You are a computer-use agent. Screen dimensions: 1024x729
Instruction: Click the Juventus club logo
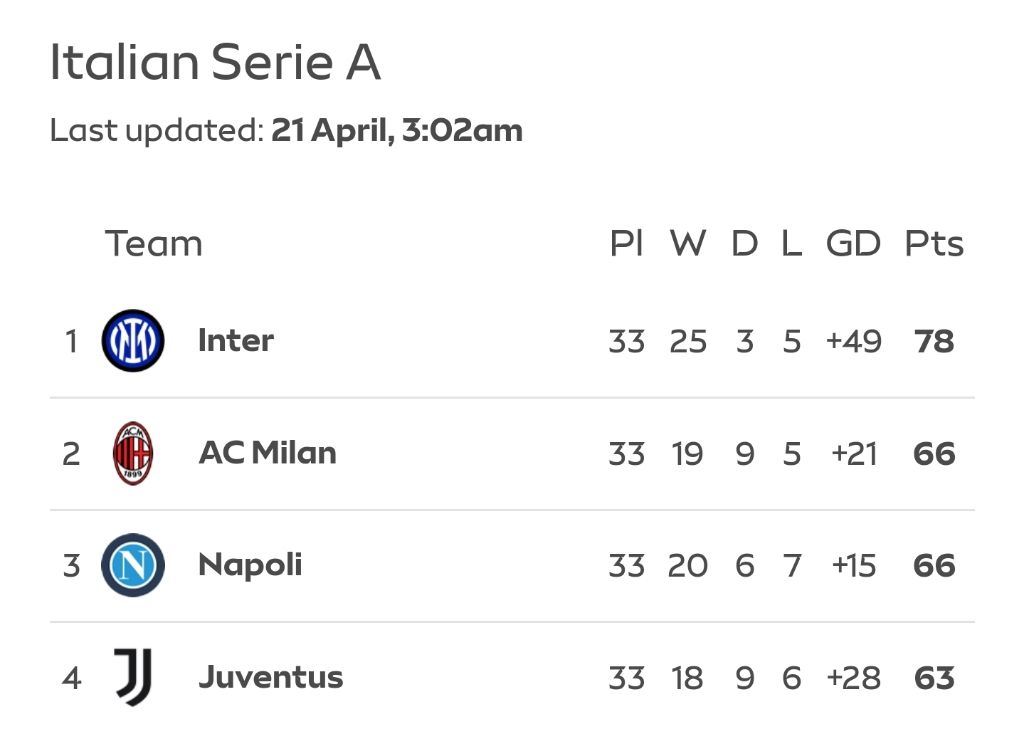pos(133,677)
